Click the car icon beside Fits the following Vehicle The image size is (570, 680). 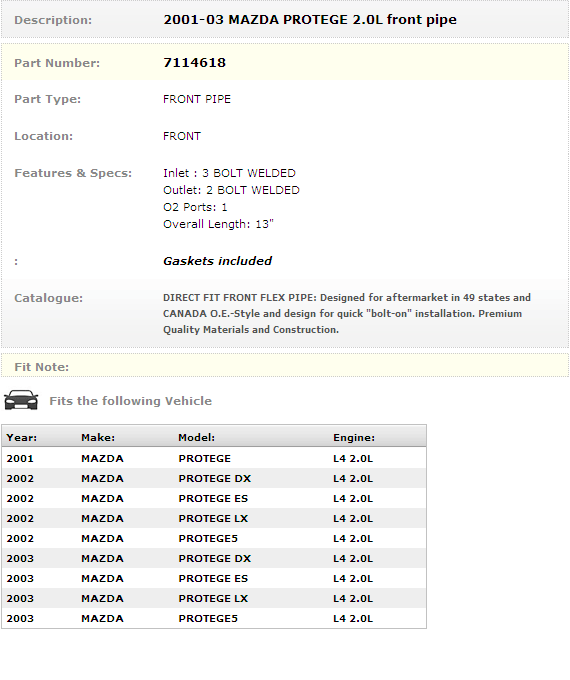[x=21, y=400]
